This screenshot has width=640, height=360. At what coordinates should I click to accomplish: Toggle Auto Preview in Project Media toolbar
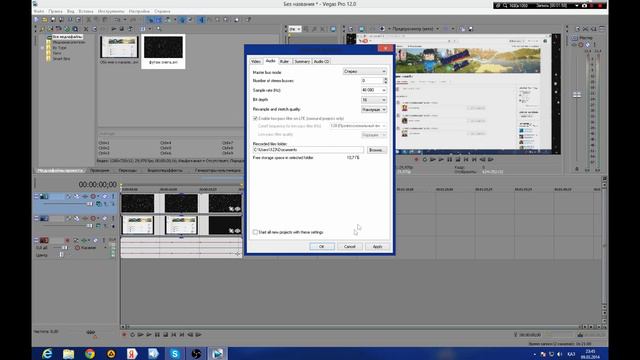tap(130, 29)
